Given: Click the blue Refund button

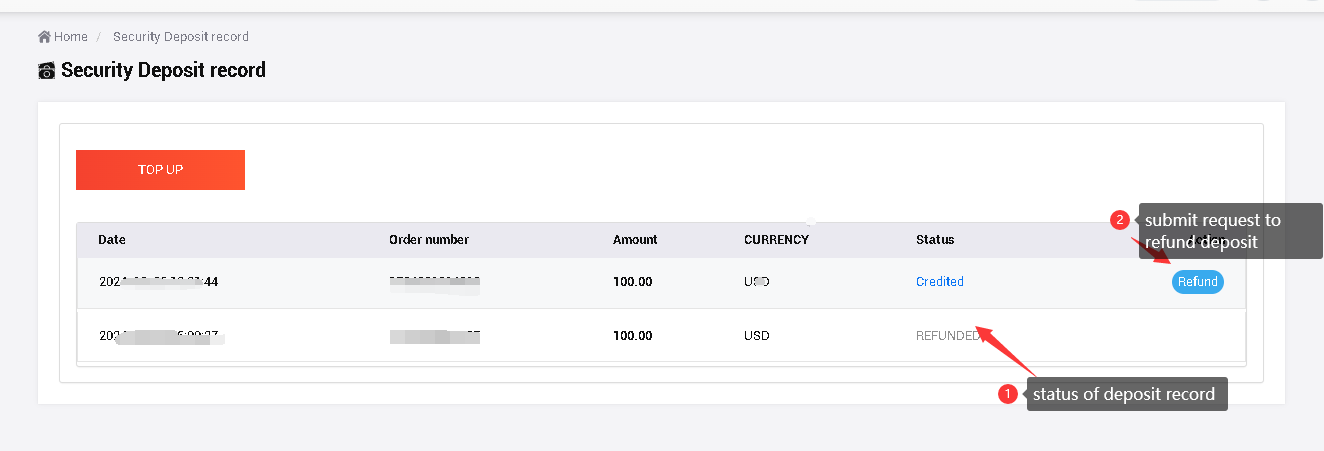Looking at the screenshot, I should (x=1197, y=282).
